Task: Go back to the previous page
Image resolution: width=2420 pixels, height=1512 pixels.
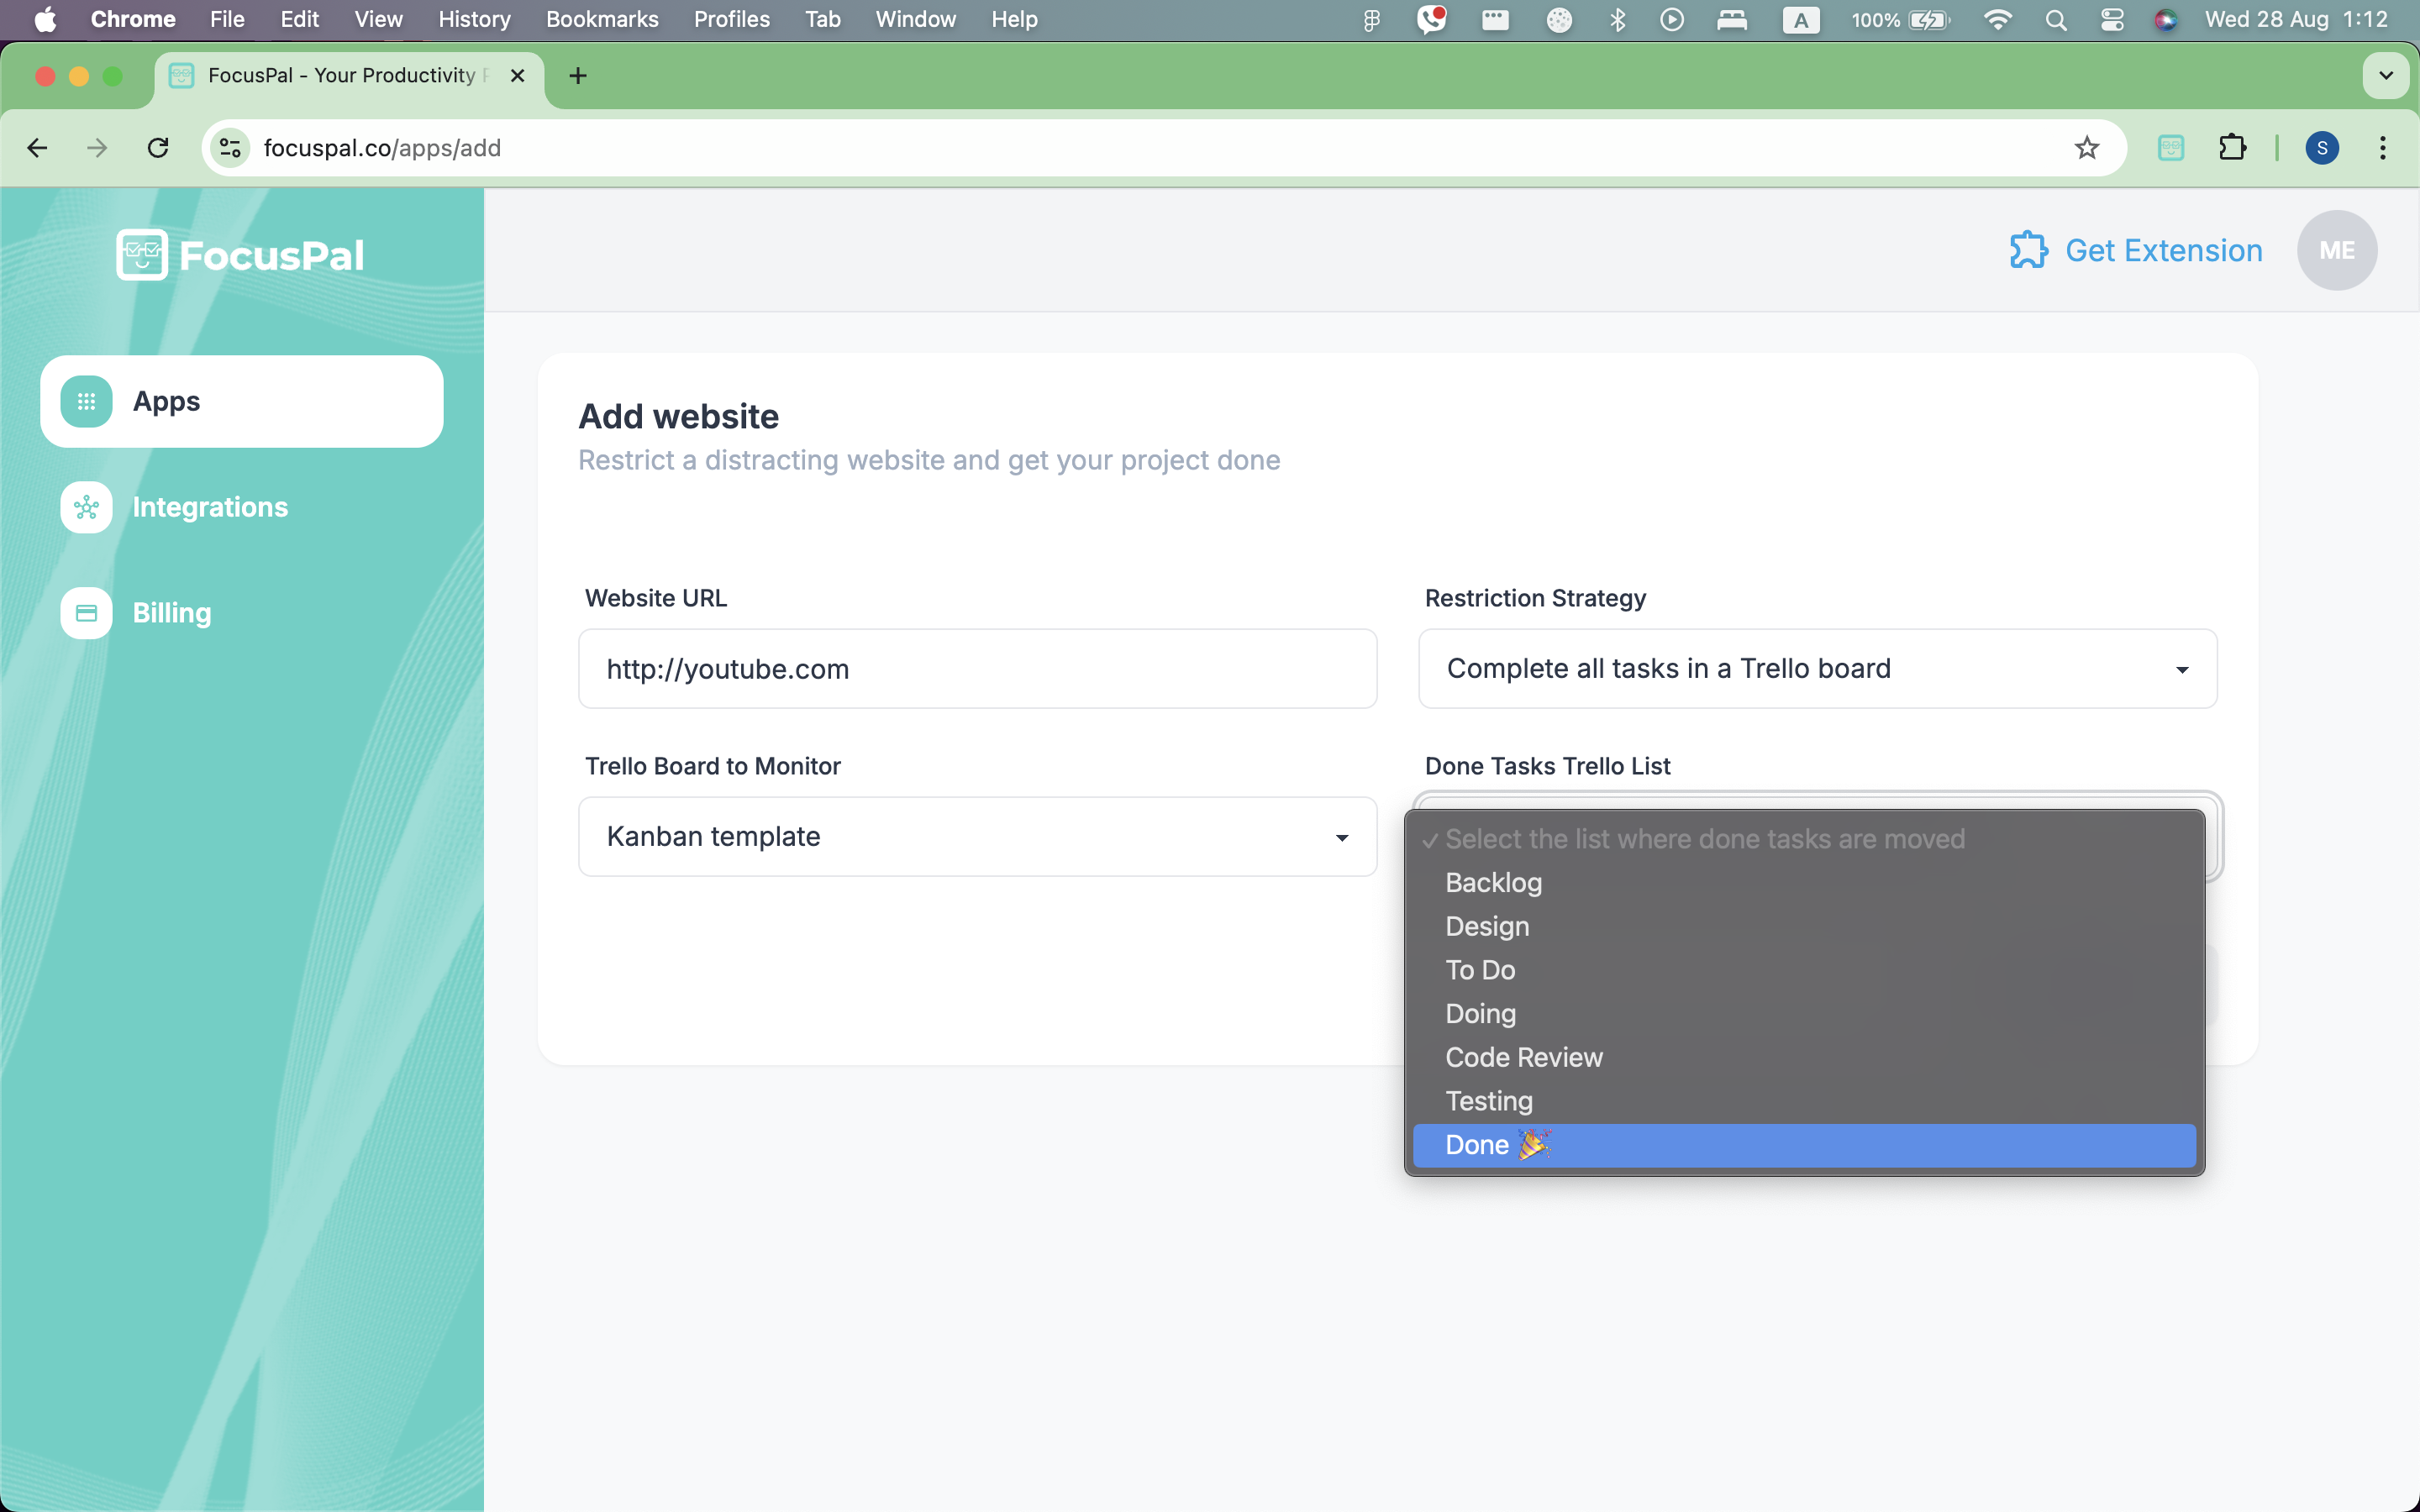Action: [37, 148]
